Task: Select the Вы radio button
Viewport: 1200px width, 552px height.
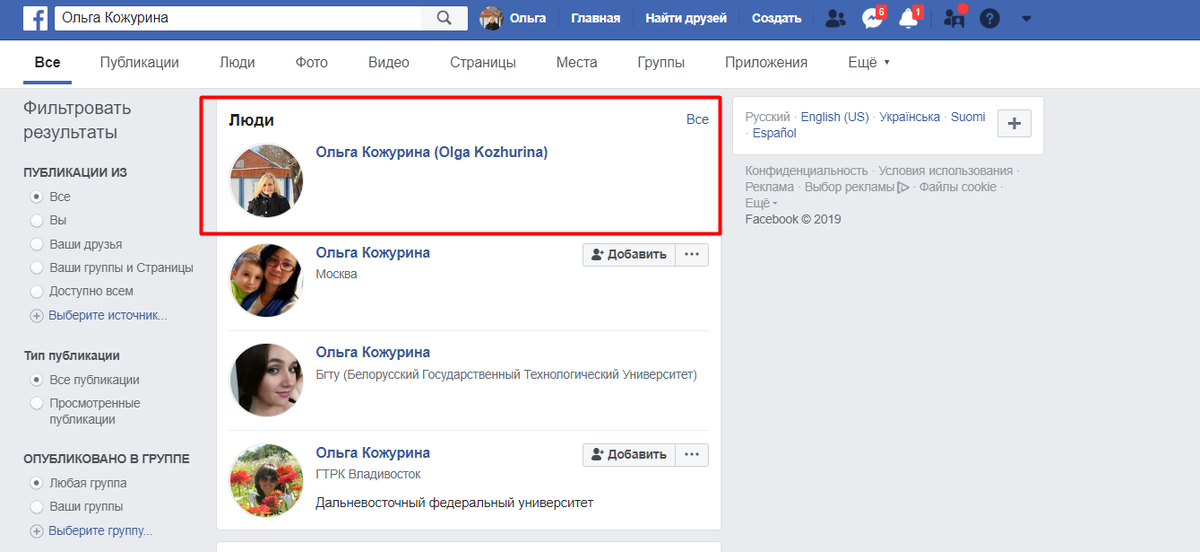Action: (x=37, y=220)
